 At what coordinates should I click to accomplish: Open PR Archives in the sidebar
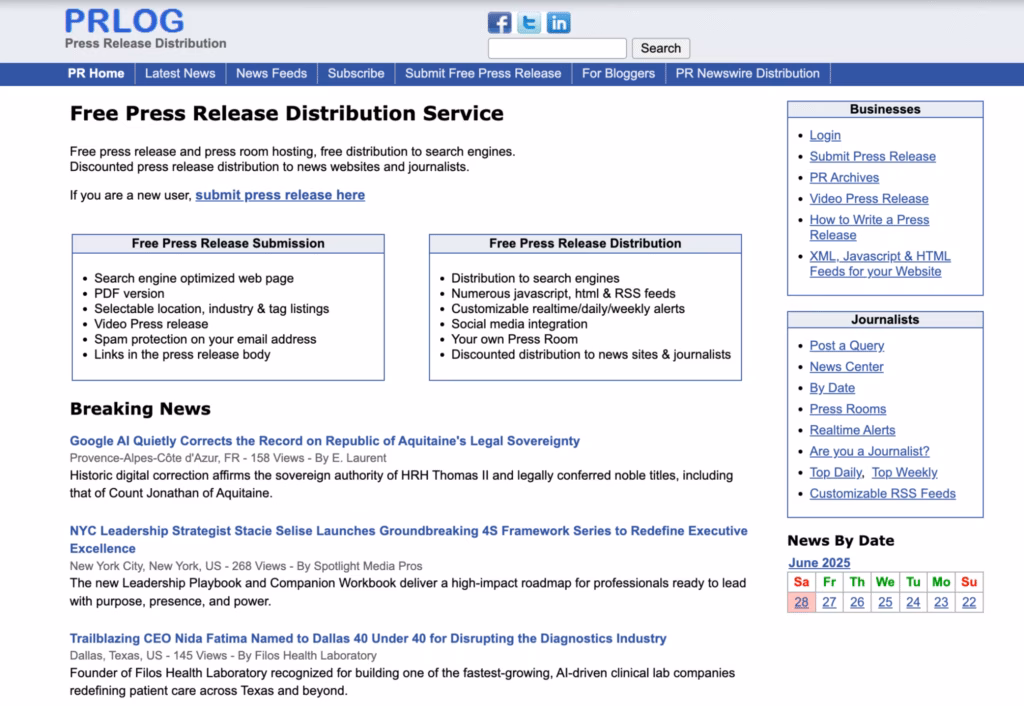tap(844, 177)
